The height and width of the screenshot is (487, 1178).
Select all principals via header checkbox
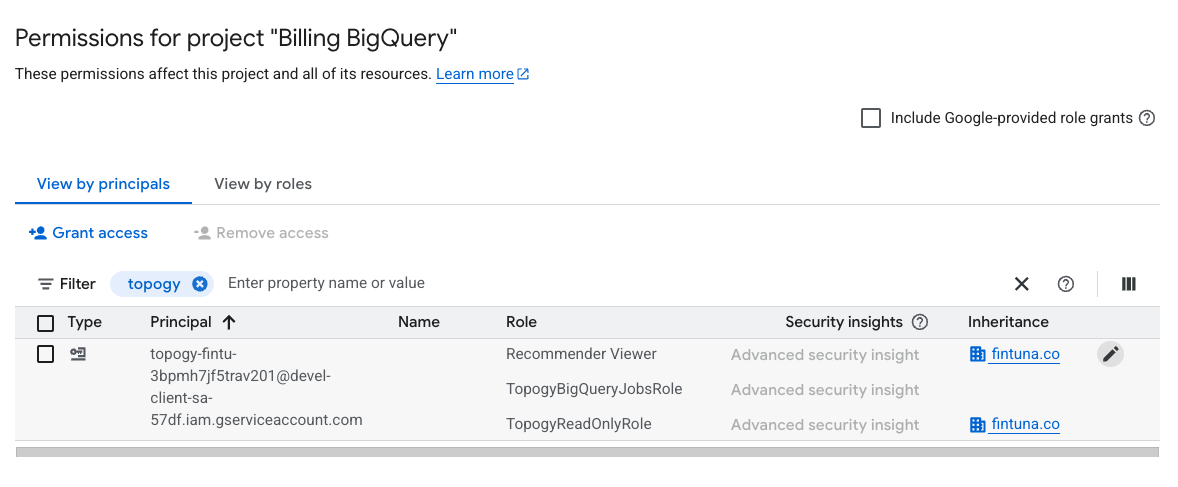(46, 323)
